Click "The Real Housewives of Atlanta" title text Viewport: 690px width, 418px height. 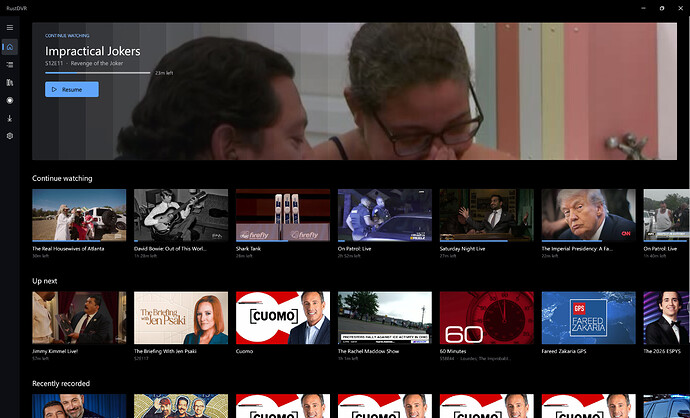coord(68,249)
